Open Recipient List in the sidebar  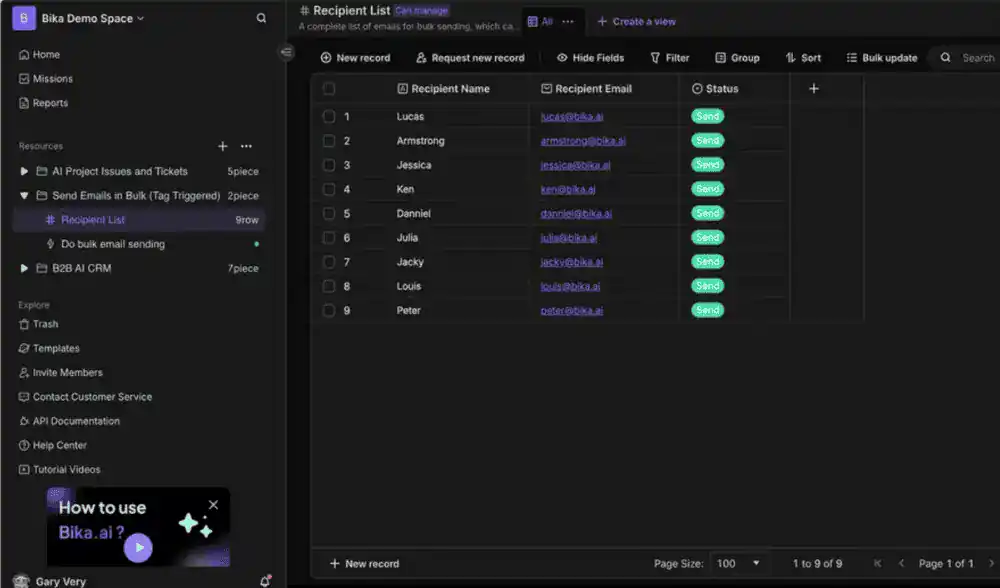[x=93, y=220]
